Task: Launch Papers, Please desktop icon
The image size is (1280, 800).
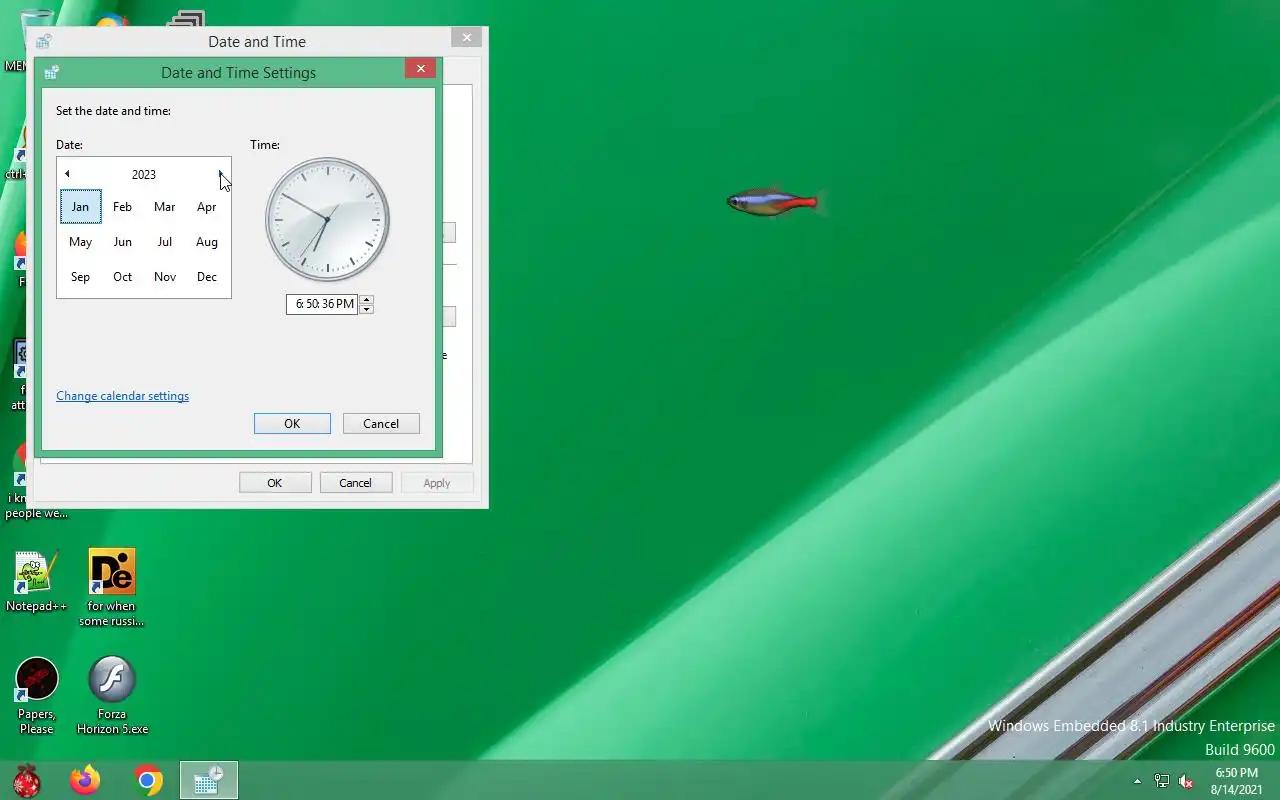Action: pos(37,696)
